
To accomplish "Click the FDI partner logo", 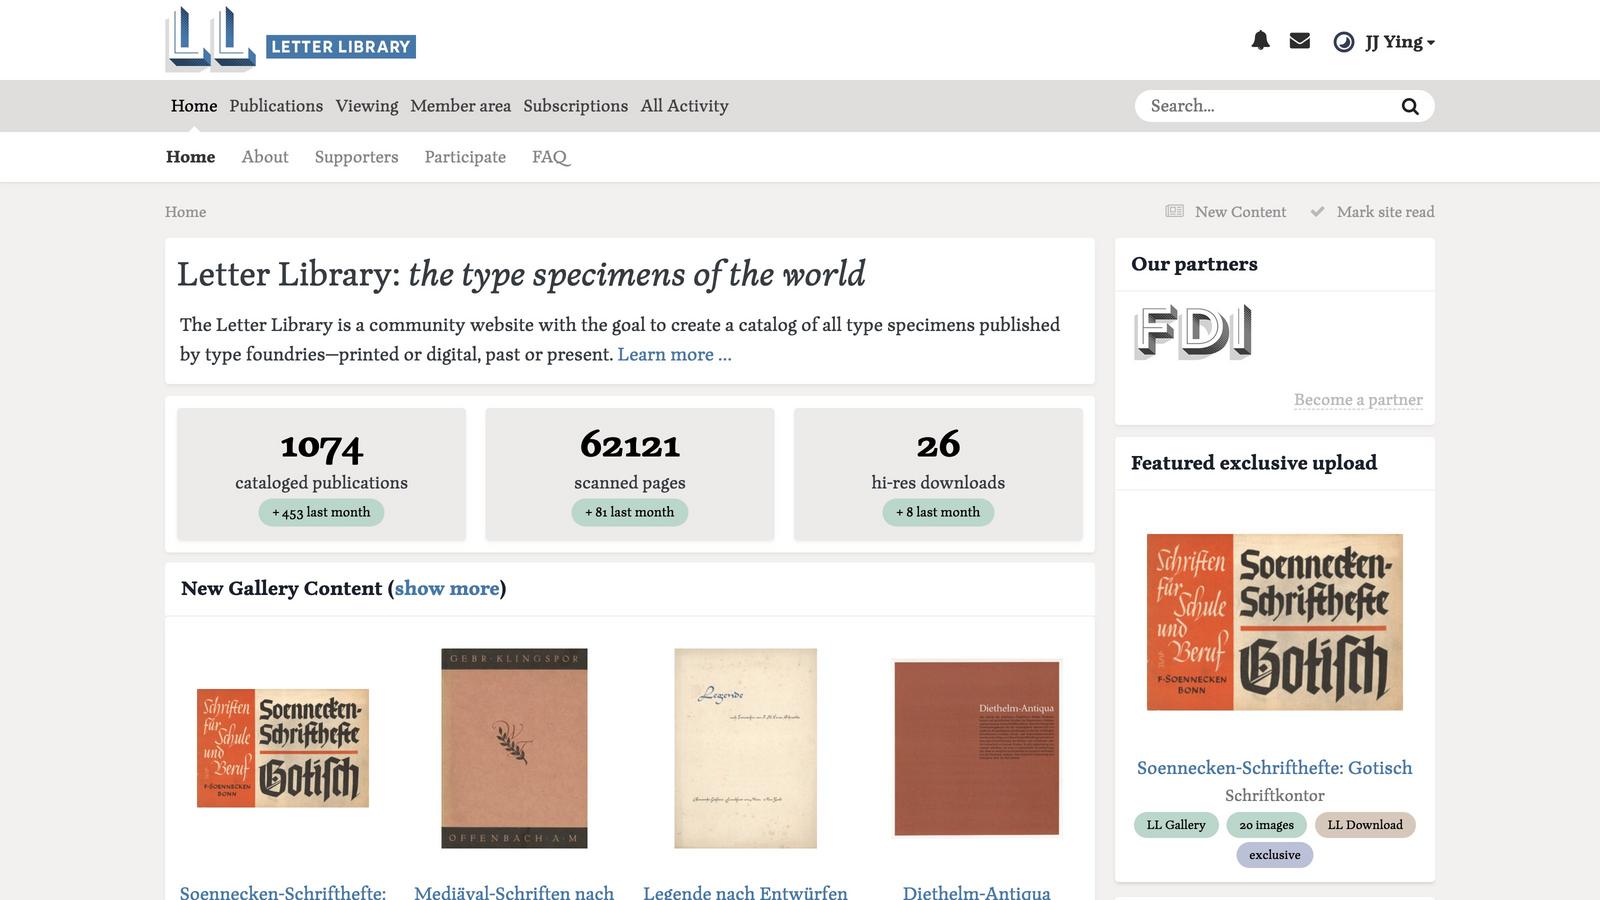I will pyautogui.click(x=1193, y=332).
